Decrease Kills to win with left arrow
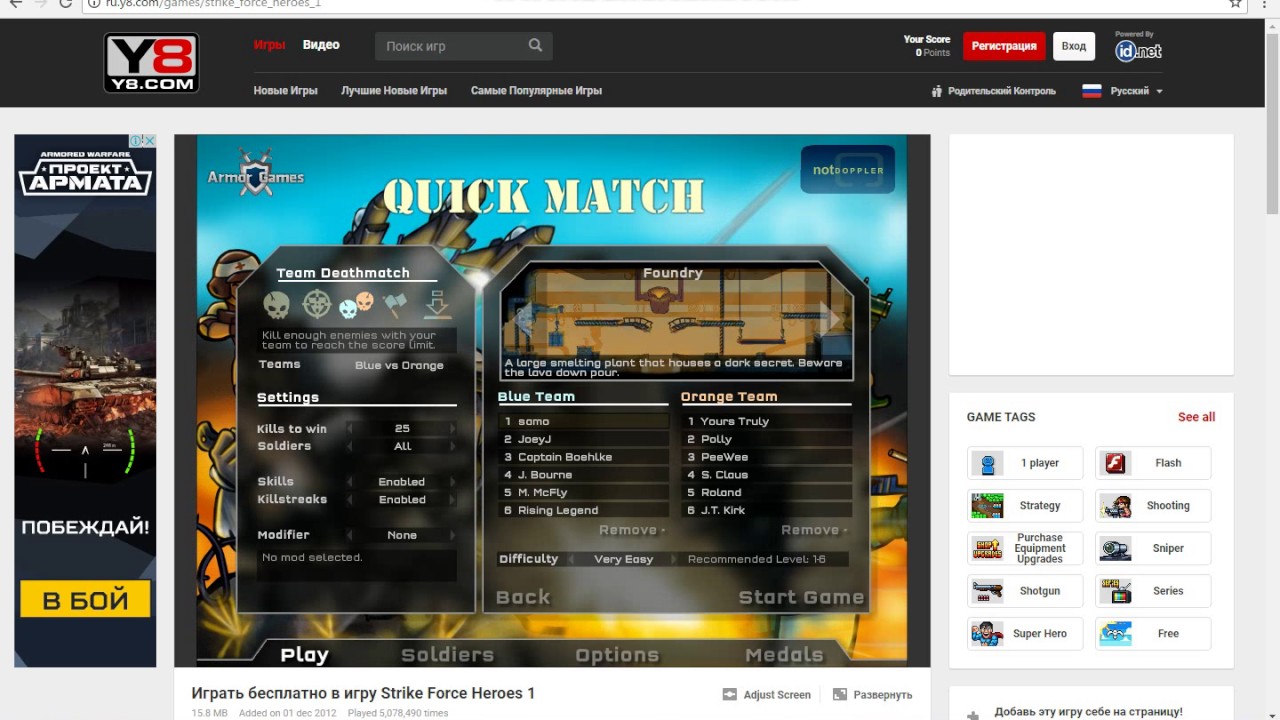 (x=350, y=429)
